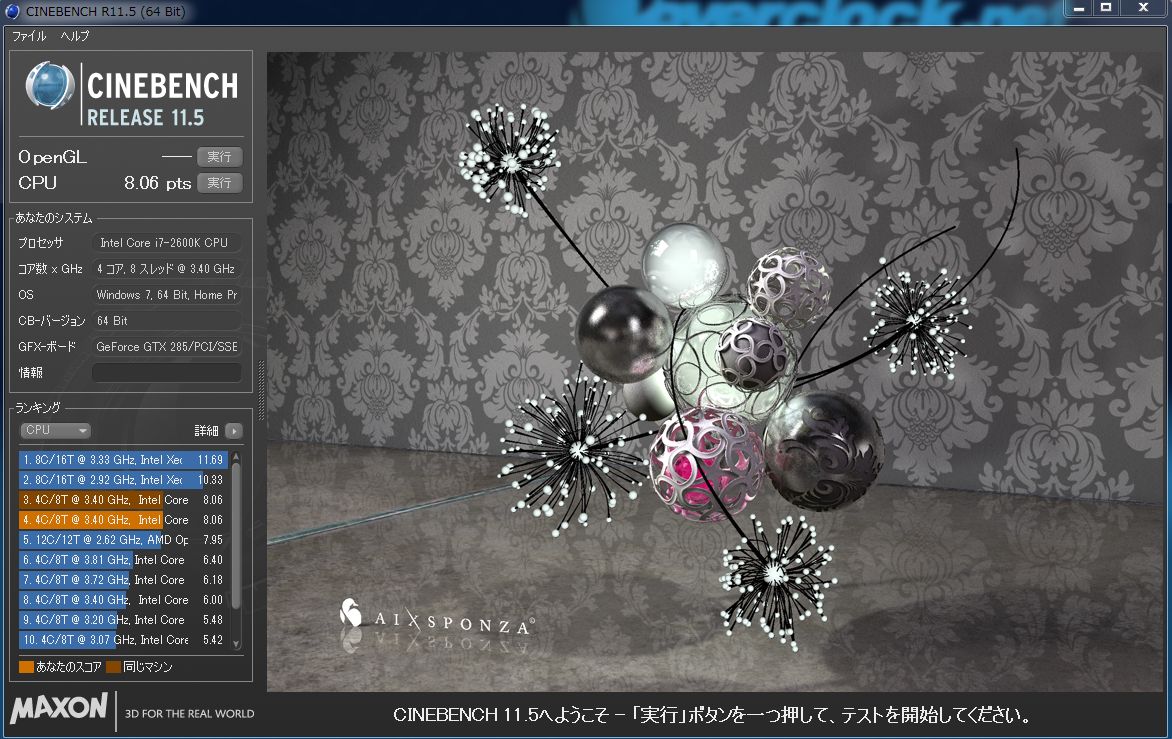Click the Cinebench title bar app icon

pos(12,11)
